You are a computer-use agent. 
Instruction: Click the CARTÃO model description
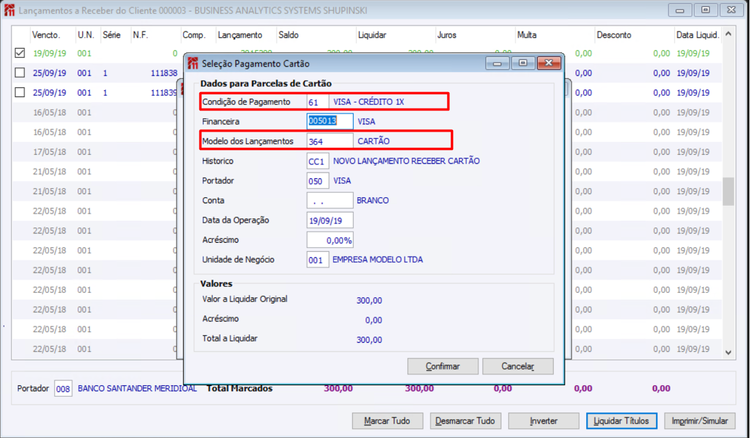[374, 141]
